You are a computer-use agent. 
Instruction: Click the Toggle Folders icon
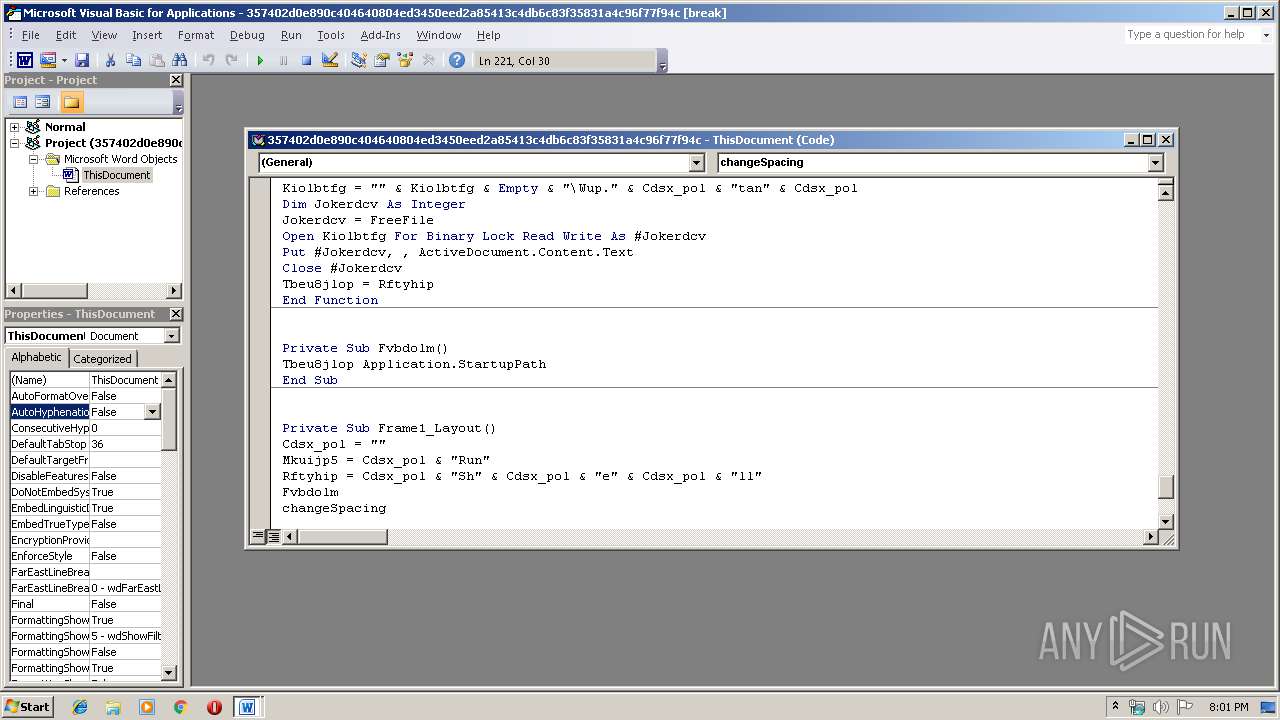(x=71, y=102)
